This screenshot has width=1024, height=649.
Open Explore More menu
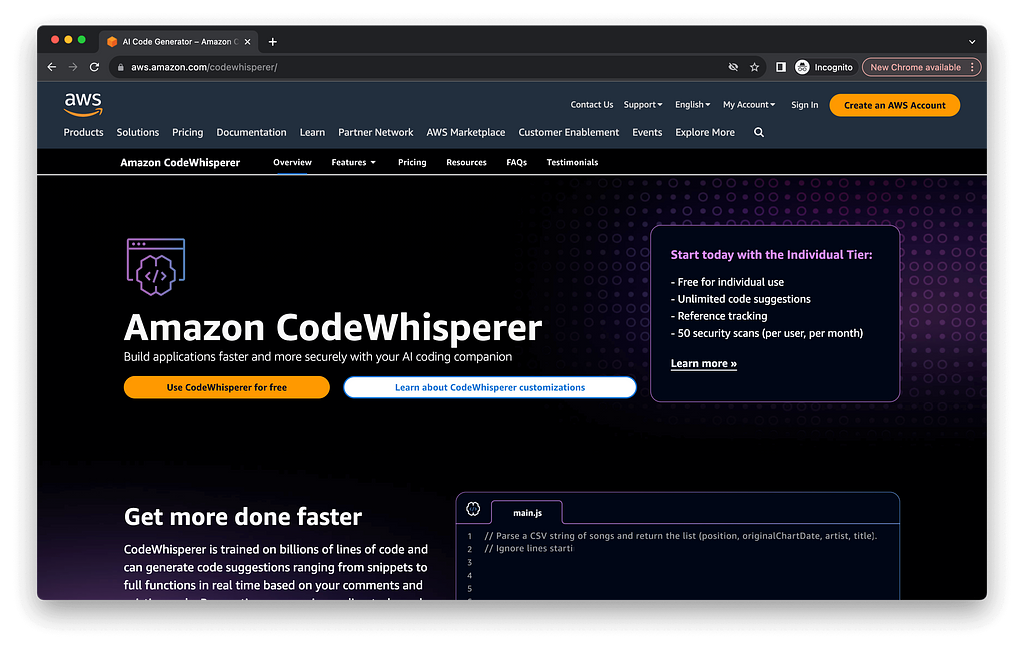coord(705,133)
